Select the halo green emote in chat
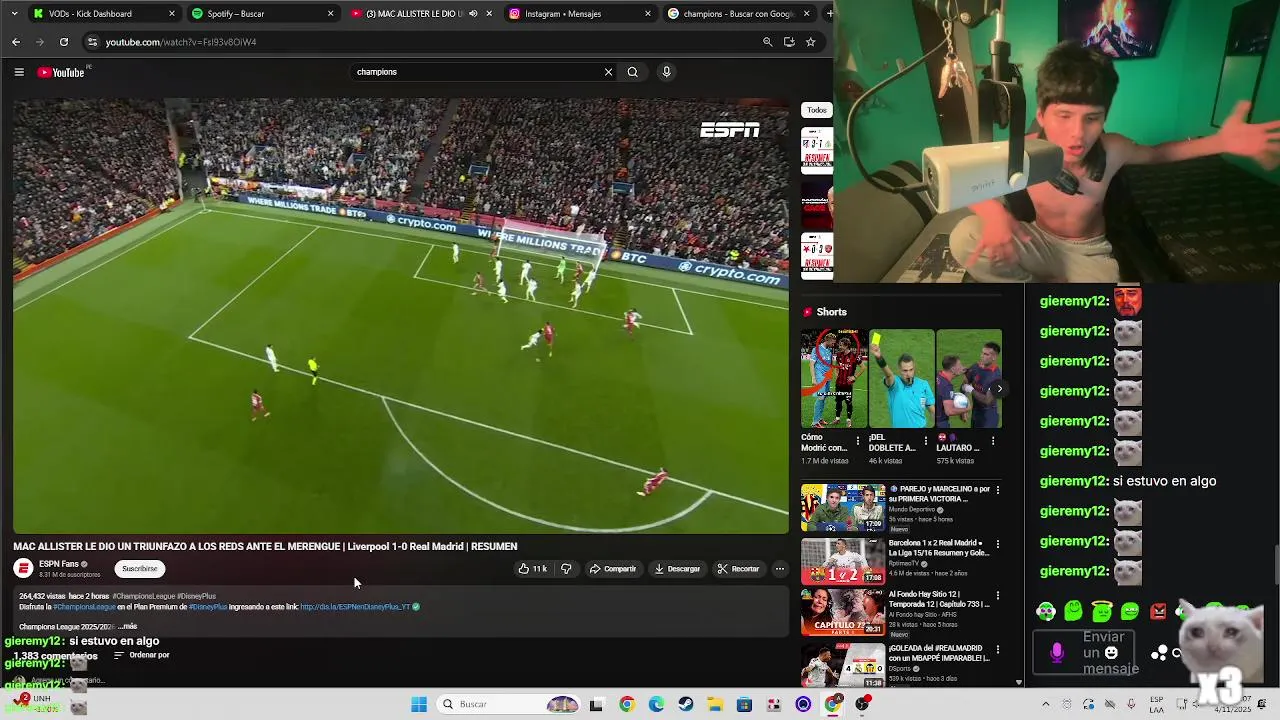Image resolution: width=1280 pixels, height=720 pixels. click(x=1102, y=611)
